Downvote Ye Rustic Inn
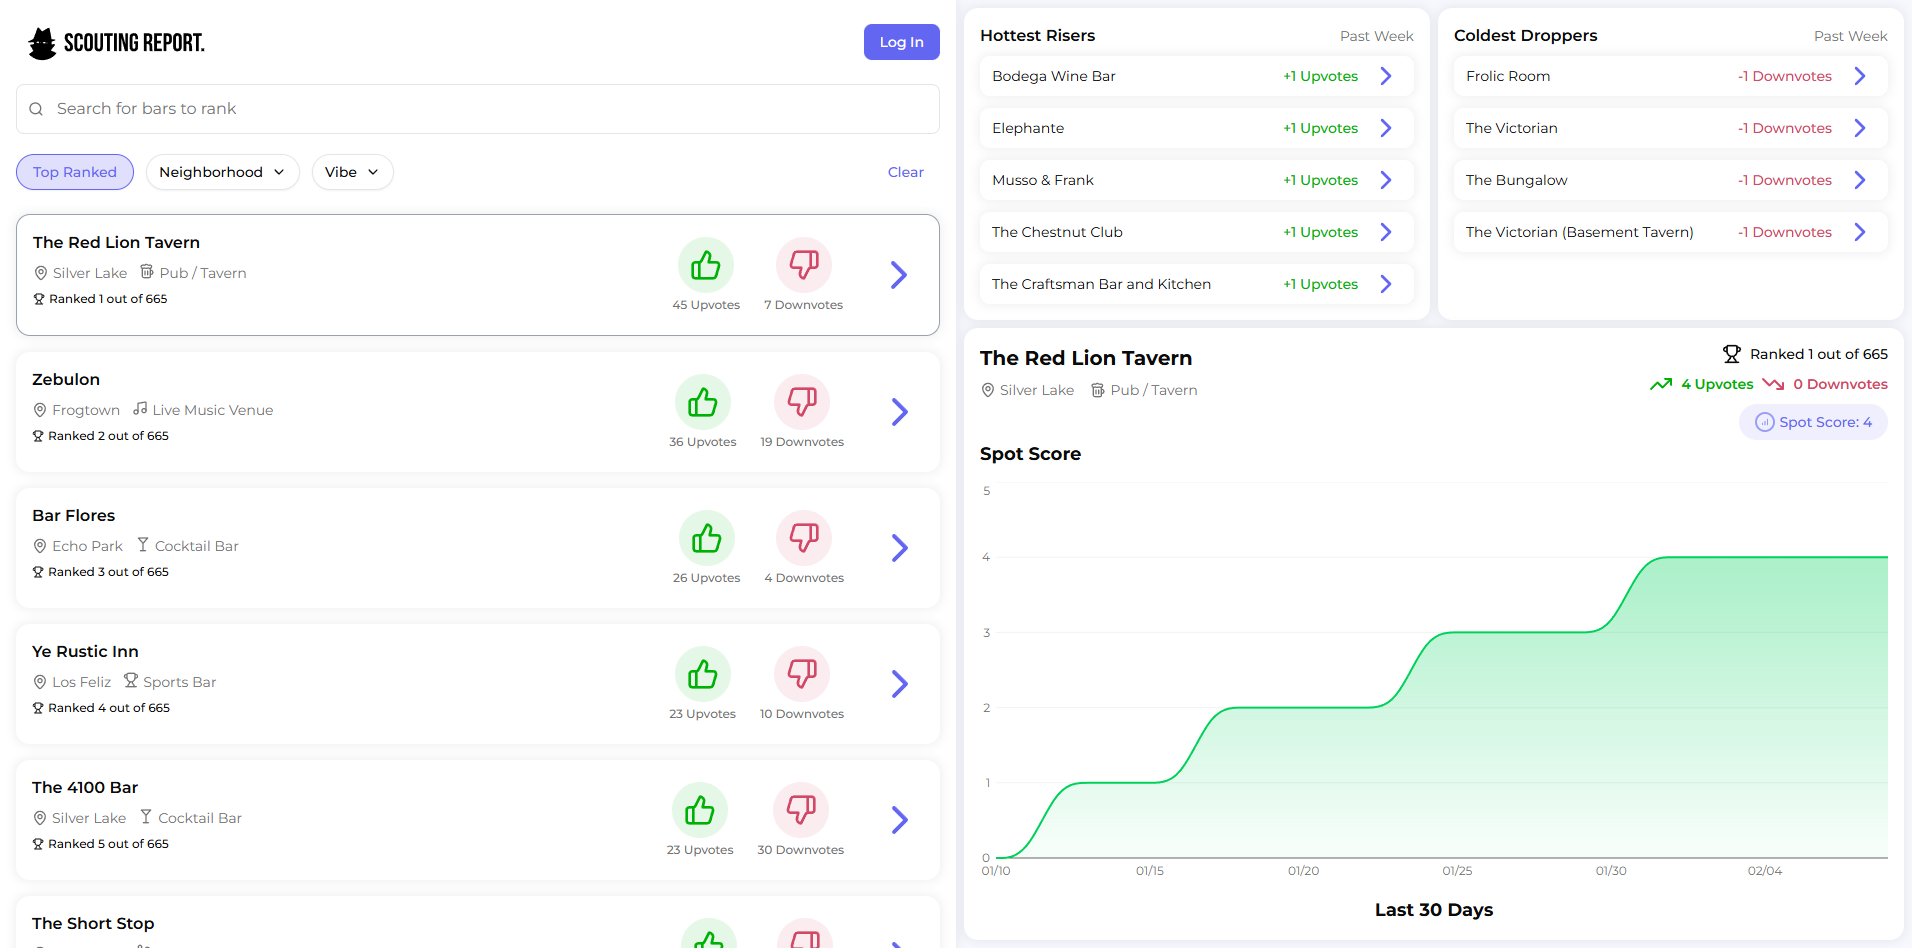 (802, 675)
